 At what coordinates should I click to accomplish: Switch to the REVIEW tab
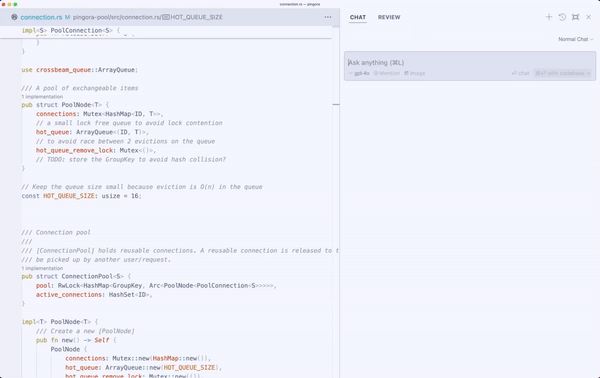(389, 17)
